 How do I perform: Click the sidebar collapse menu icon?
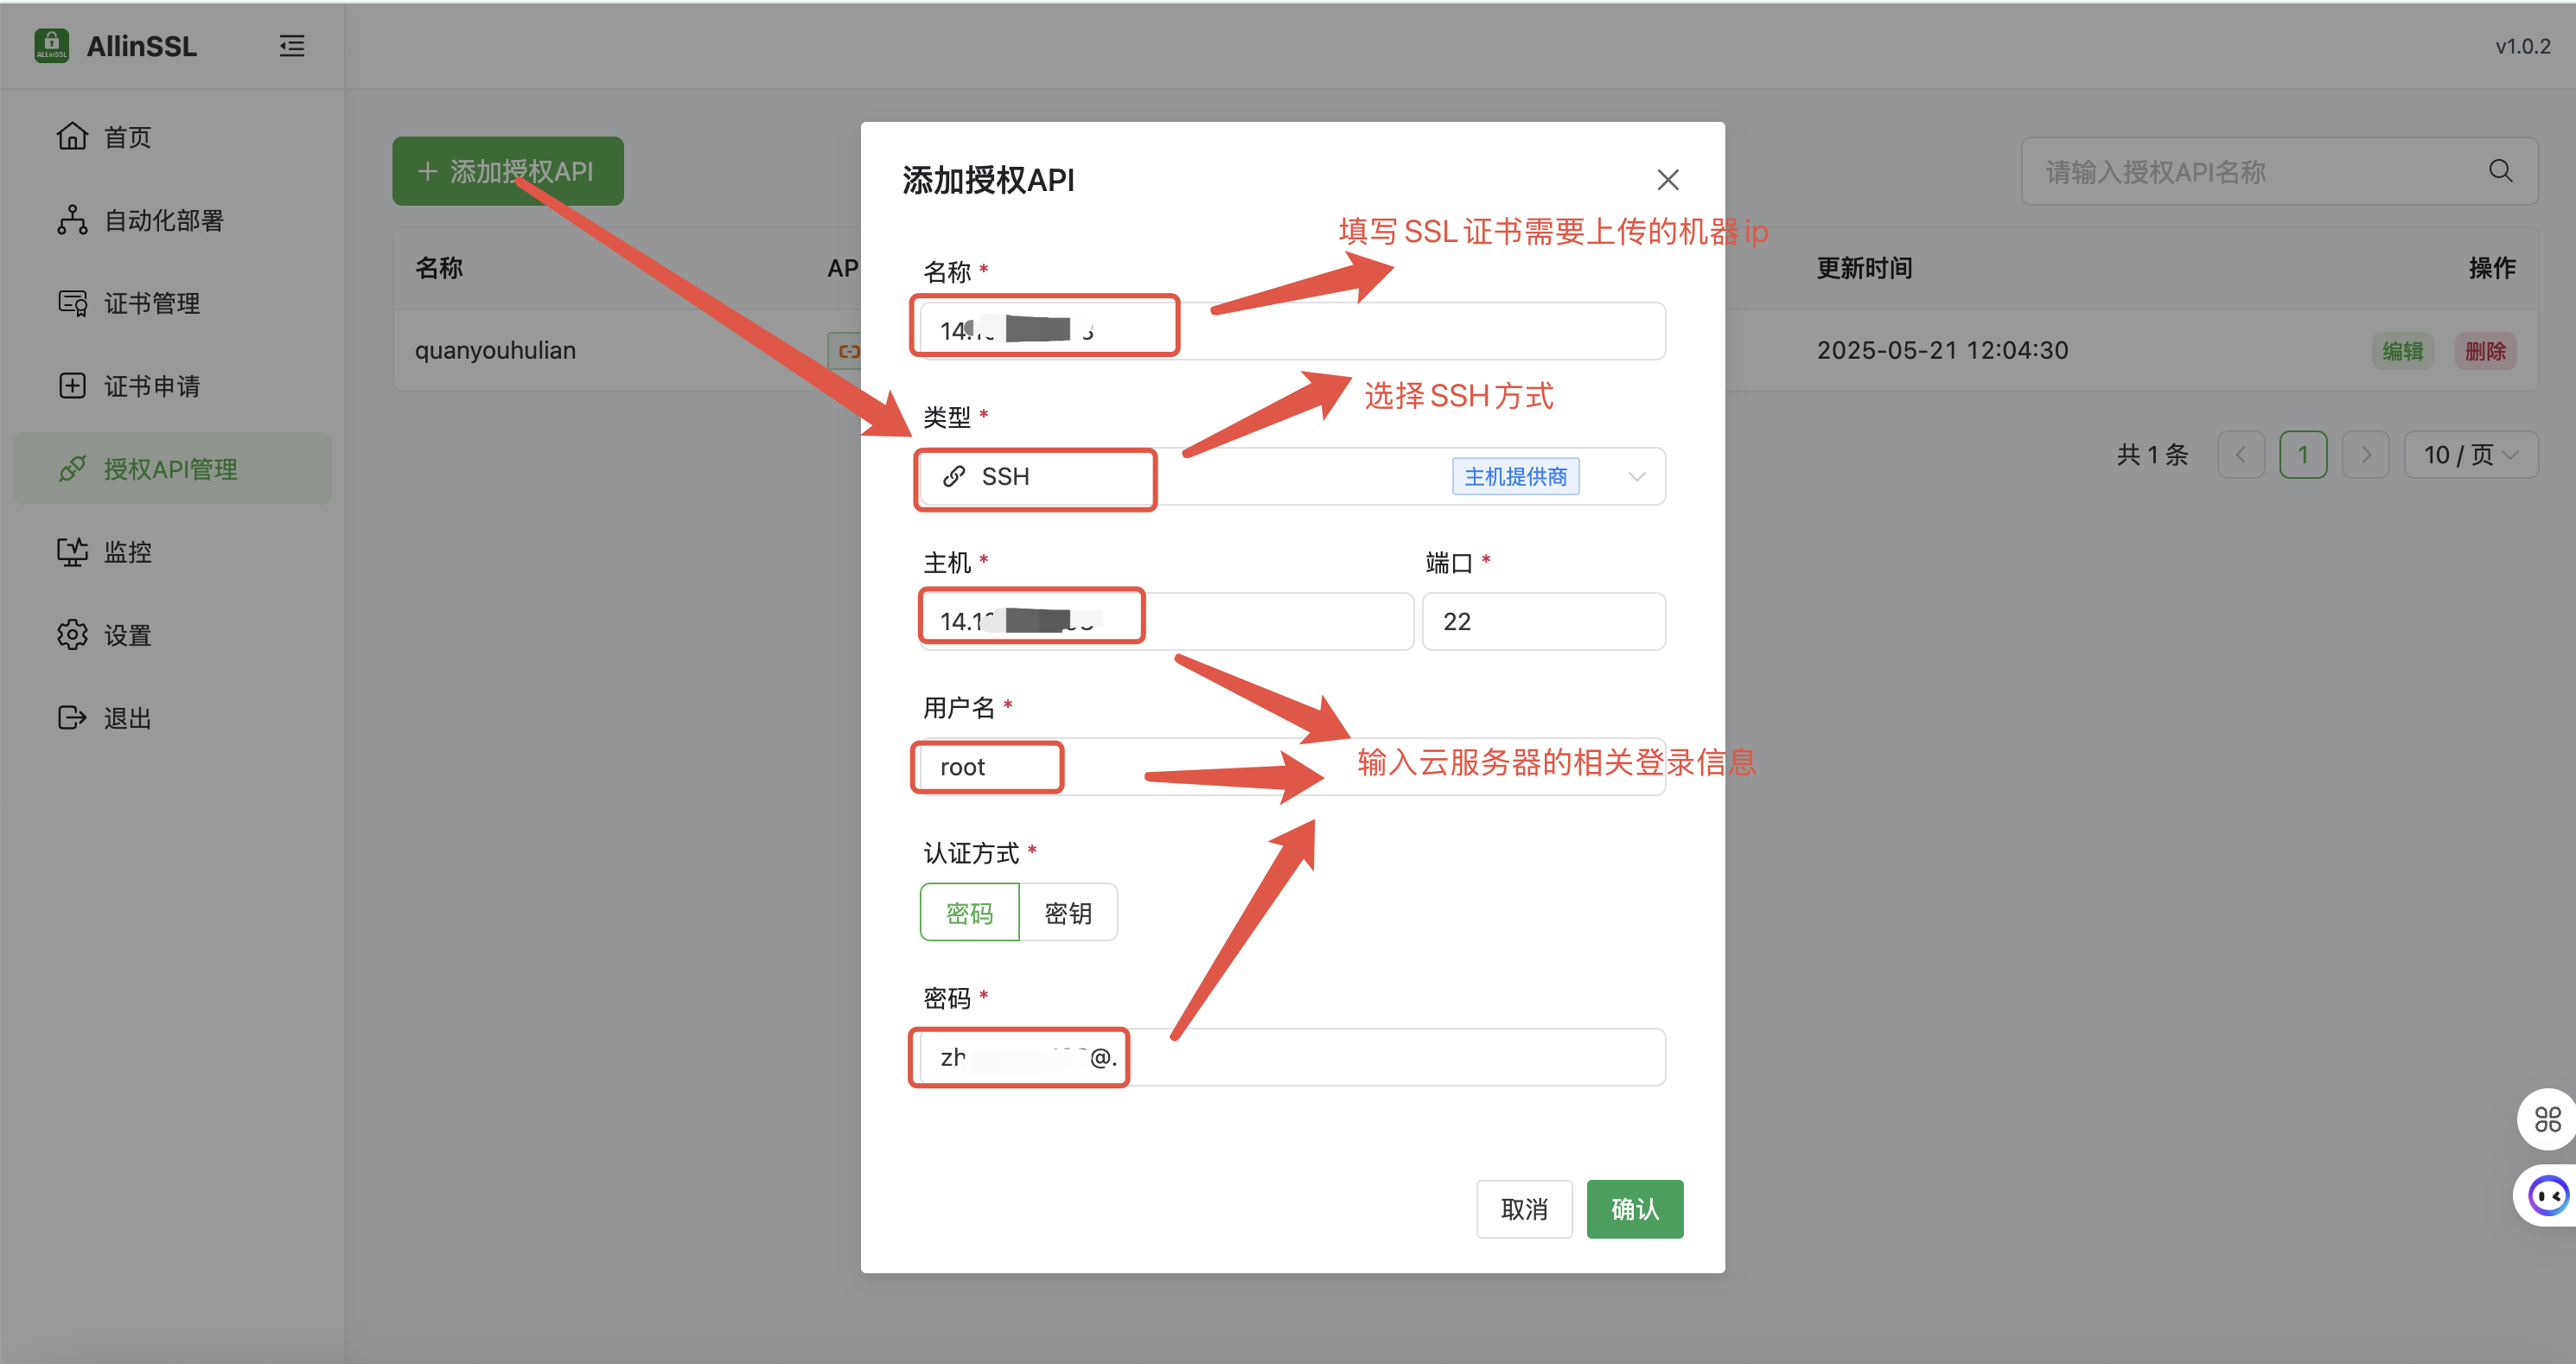coord(291,46)
